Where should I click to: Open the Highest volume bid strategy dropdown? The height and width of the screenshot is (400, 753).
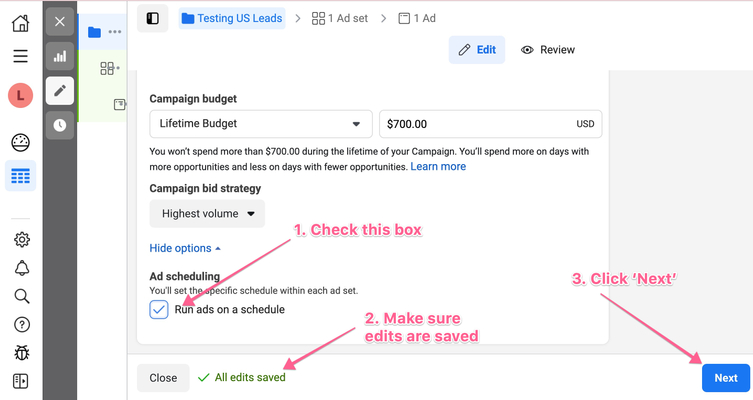[x=208, y=213]
